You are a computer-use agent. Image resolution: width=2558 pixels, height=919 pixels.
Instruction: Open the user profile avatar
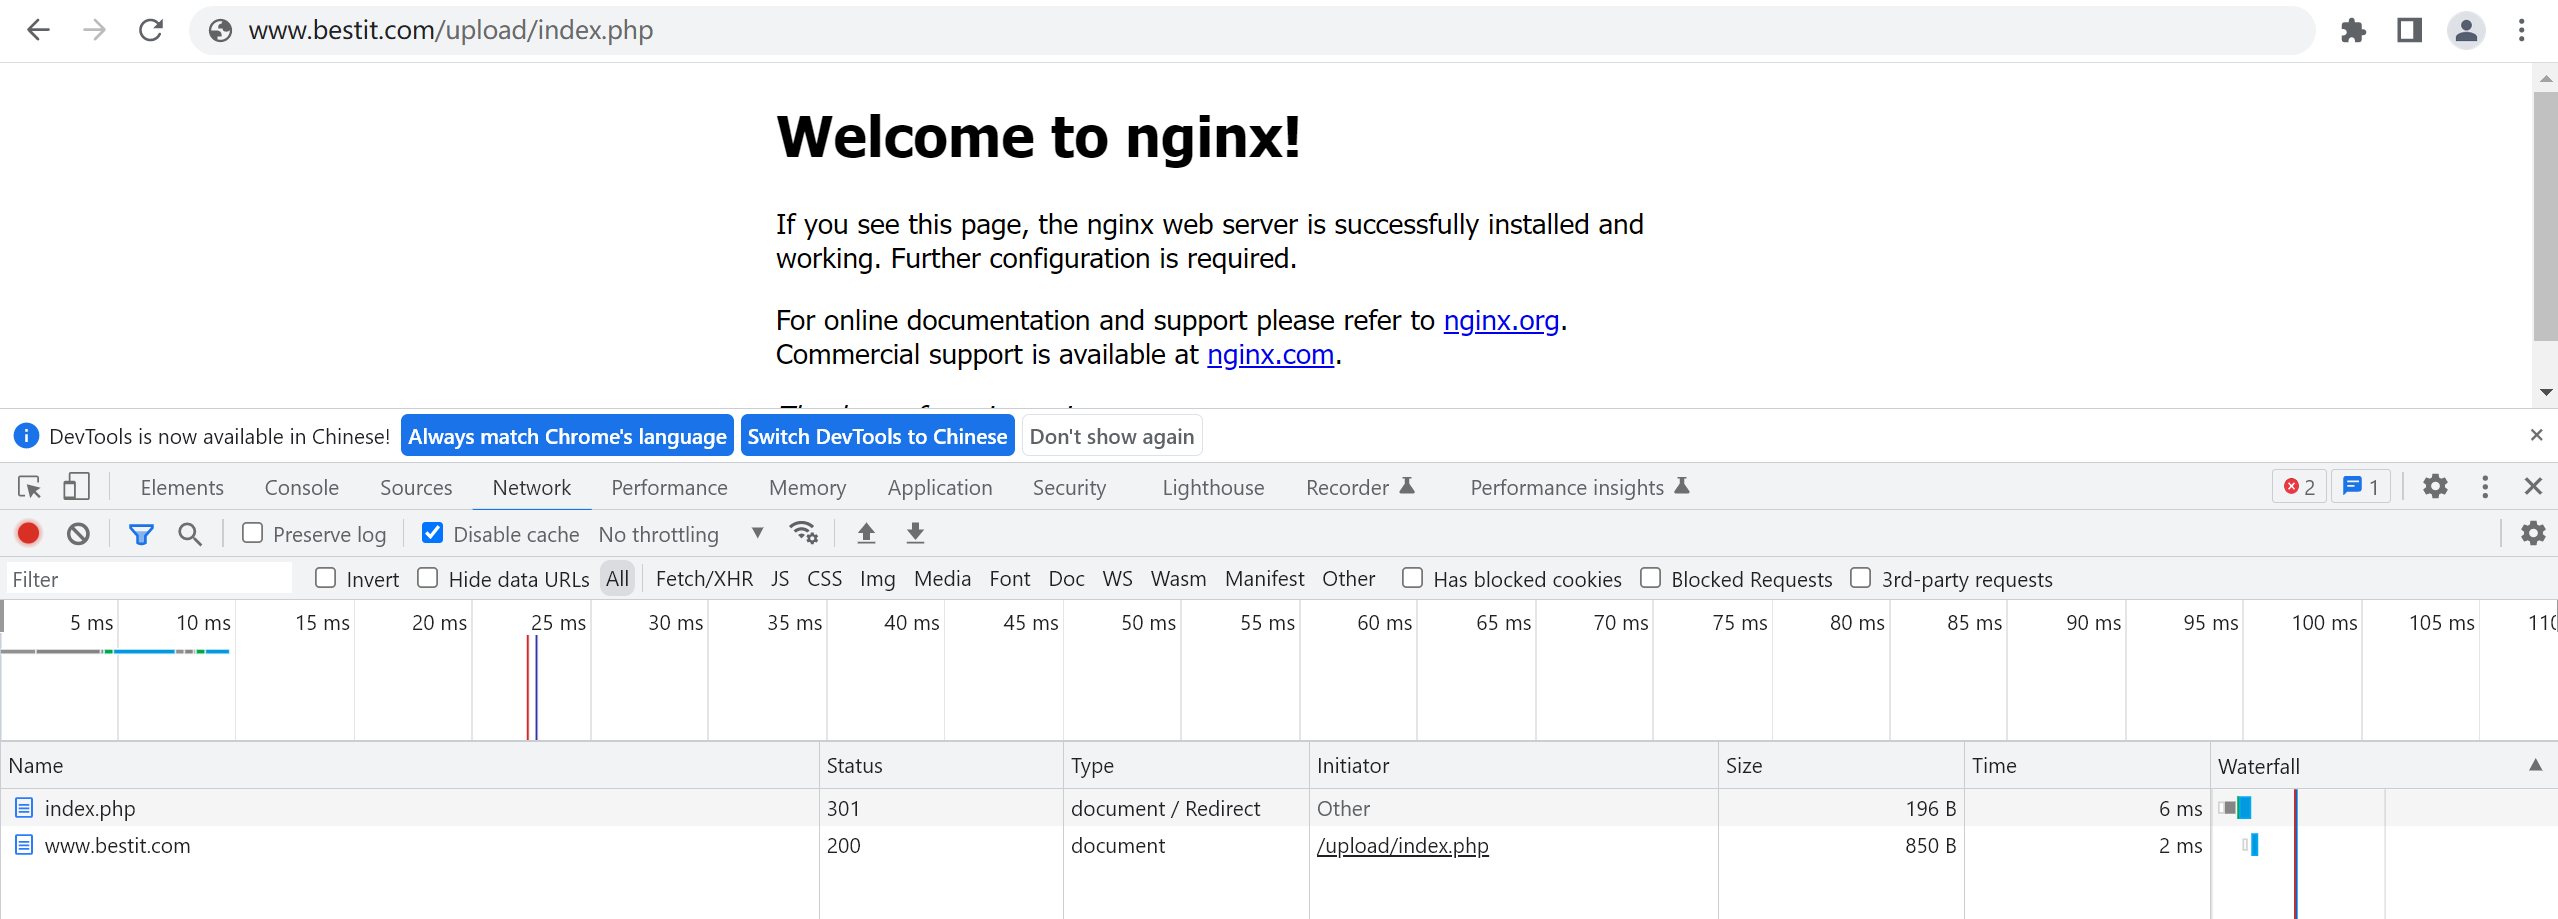(x=2466, y=31)
